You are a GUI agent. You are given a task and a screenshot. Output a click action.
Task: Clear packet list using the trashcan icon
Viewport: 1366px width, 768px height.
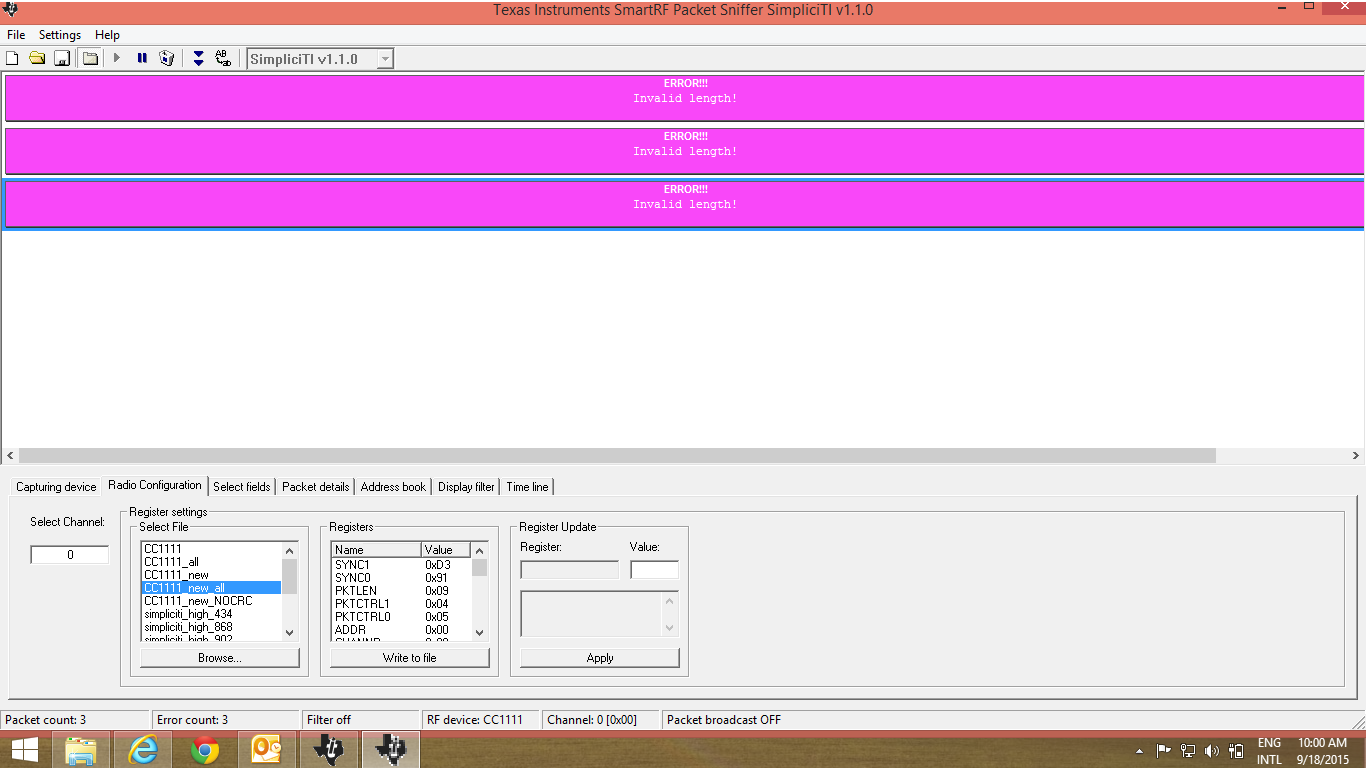click(167, 57)
